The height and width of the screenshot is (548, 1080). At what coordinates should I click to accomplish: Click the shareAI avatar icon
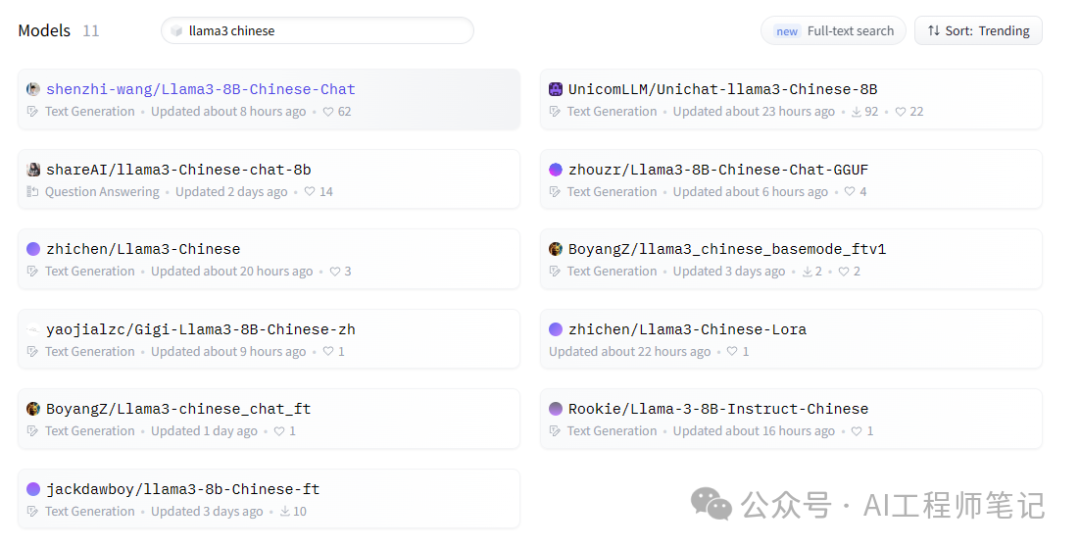[x=33, y=169]
